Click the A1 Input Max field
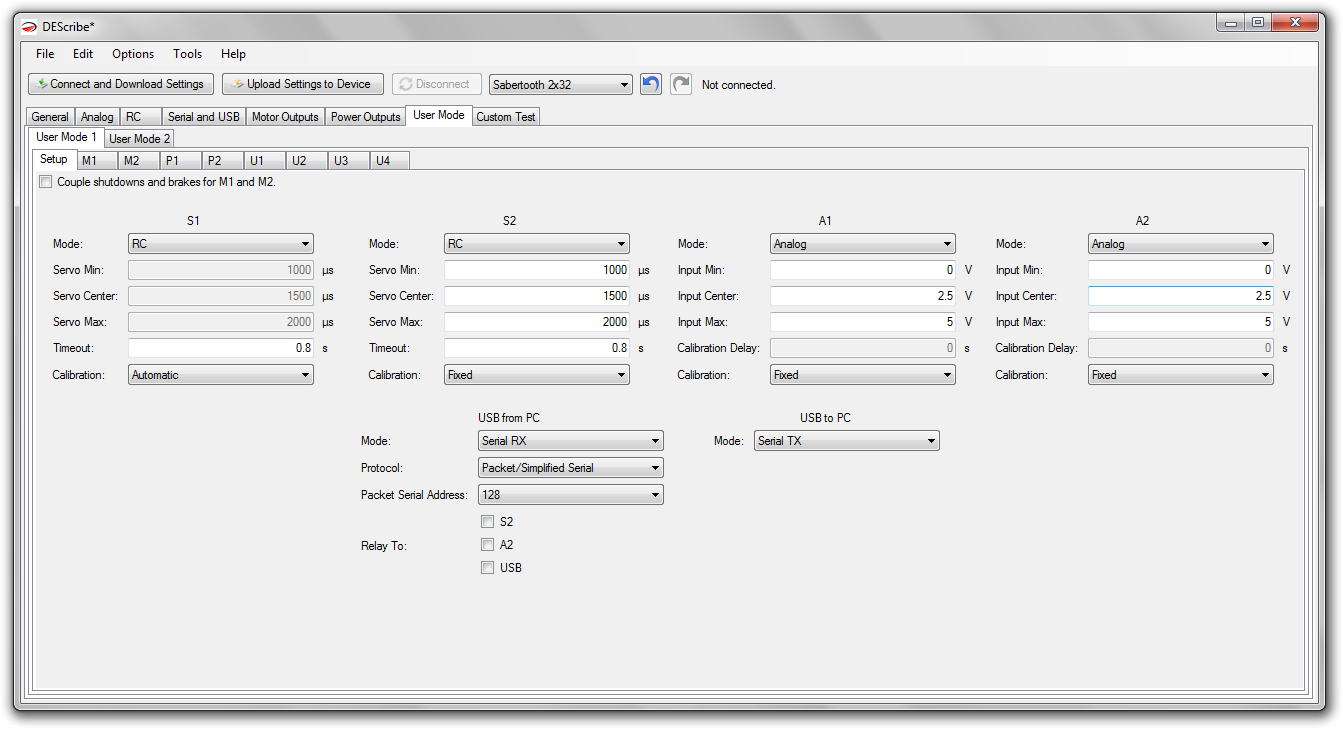1343x730 pixels. click(863, 322)
